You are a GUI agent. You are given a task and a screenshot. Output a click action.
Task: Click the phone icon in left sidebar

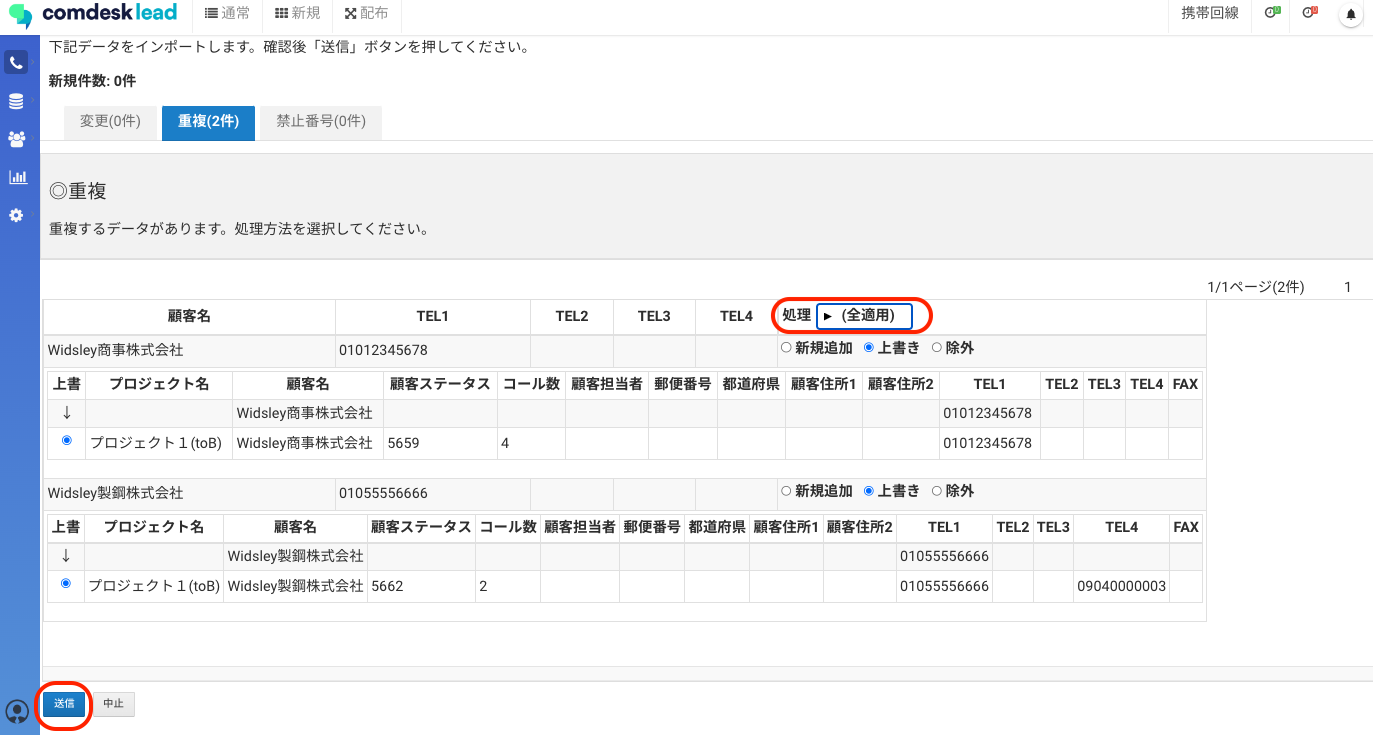pyautogui.click(x=16, y=63)
